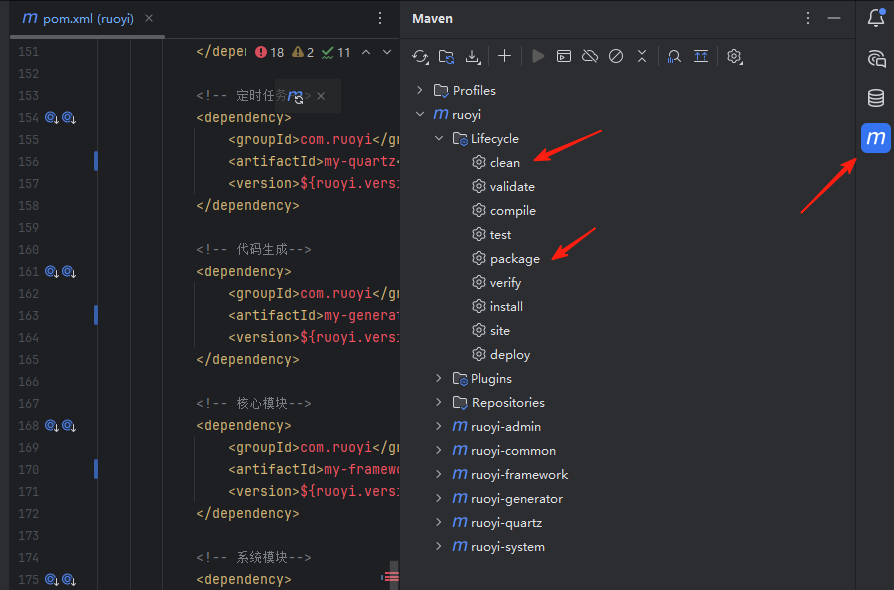Open the Database tool window icon

(x=875, y=98)
